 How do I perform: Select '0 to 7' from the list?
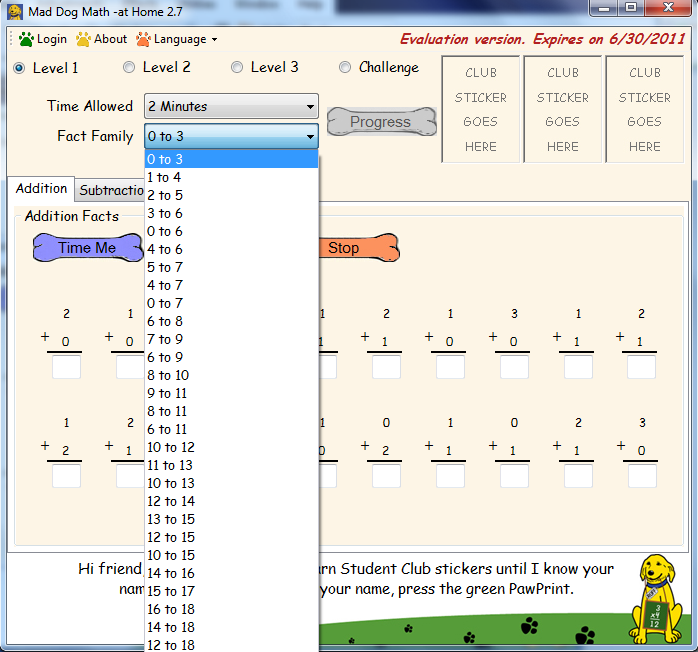tap(231, 303)
